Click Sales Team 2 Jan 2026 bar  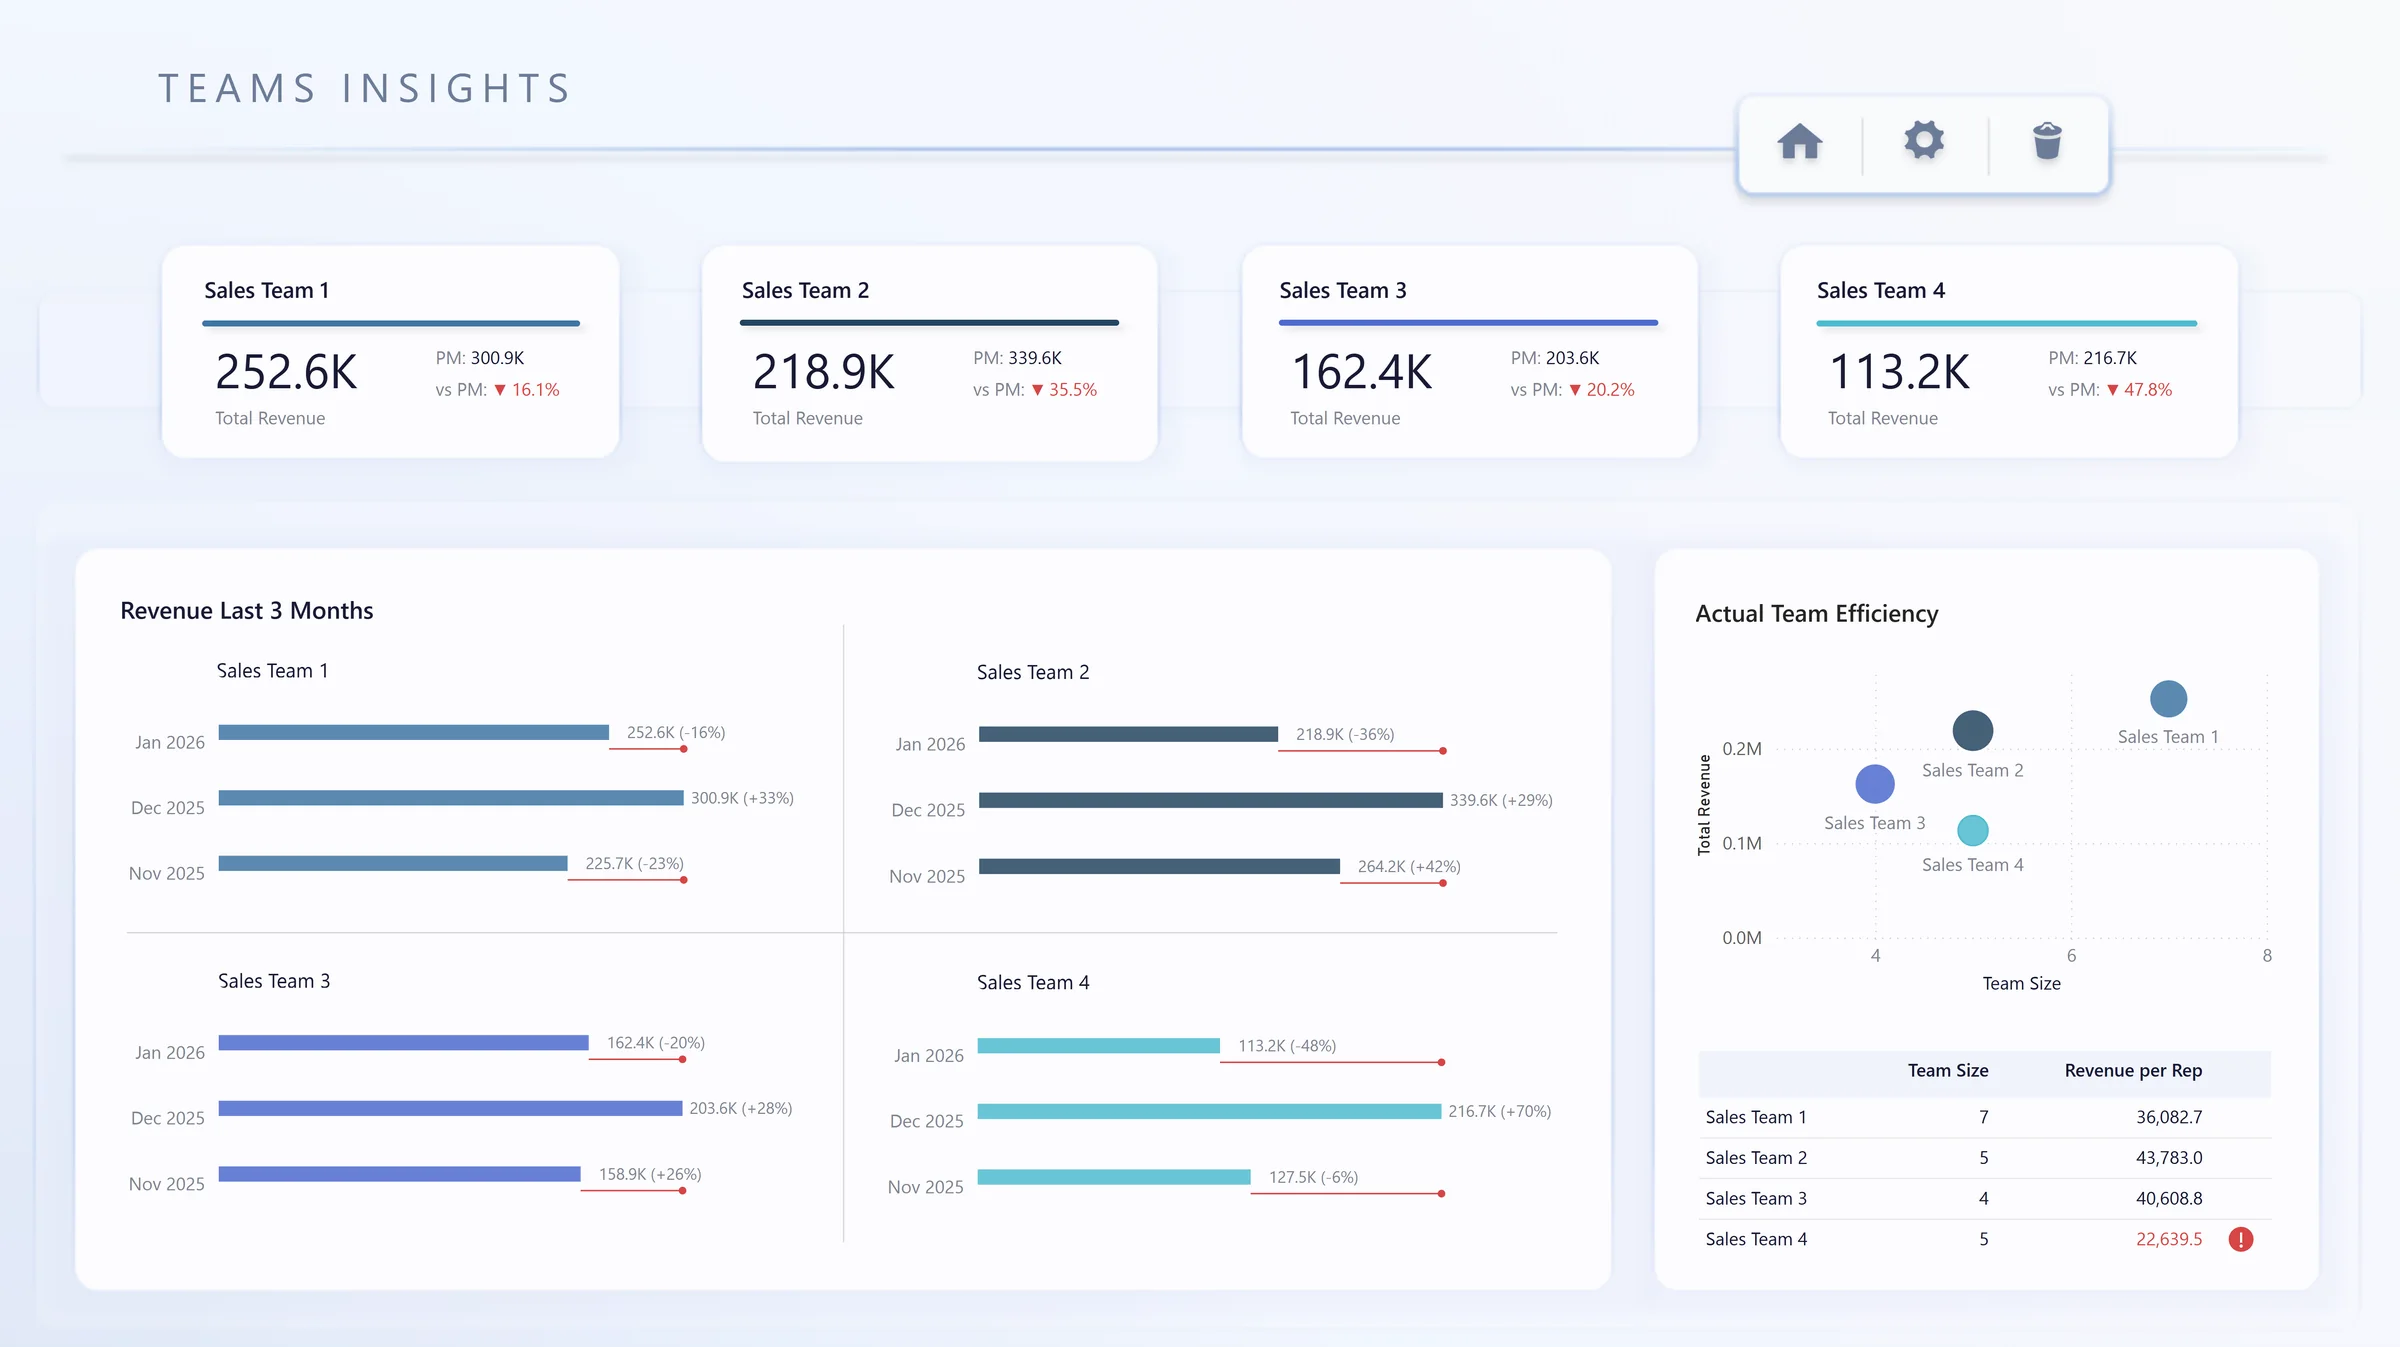tap(1128, 734)
